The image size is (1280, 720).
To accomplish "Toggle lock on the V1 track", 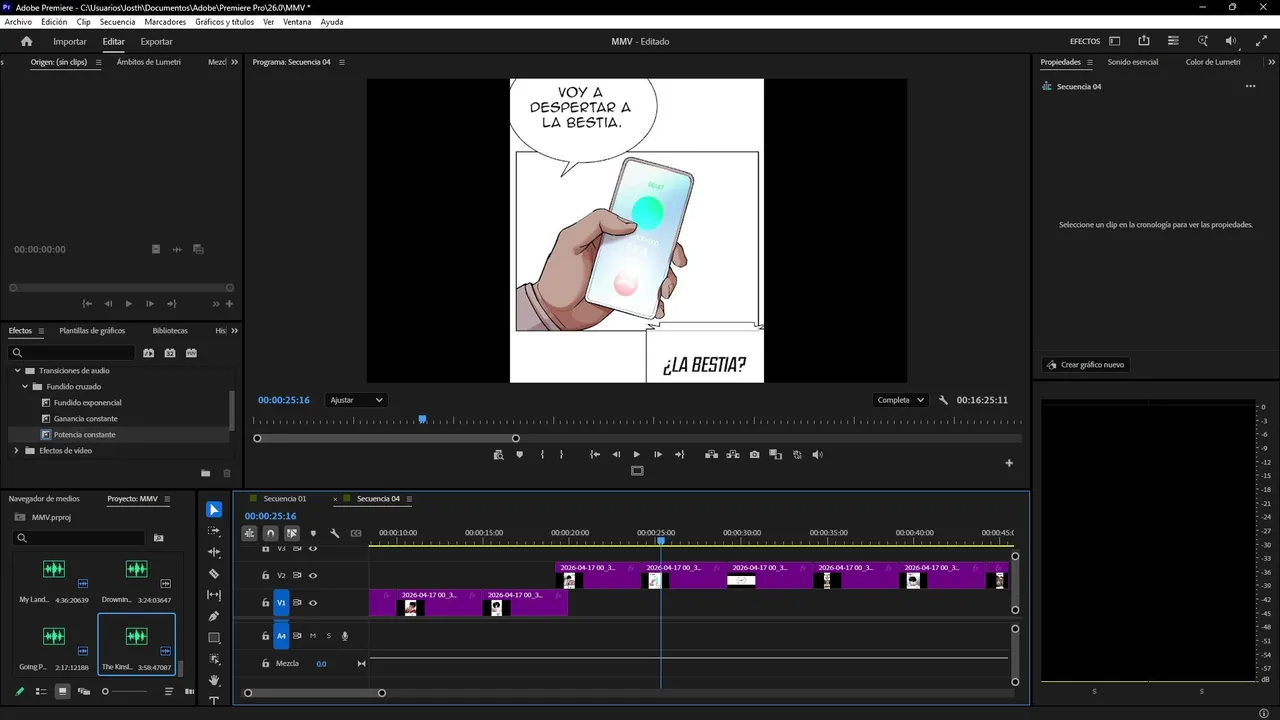I will tap(265, 603).
